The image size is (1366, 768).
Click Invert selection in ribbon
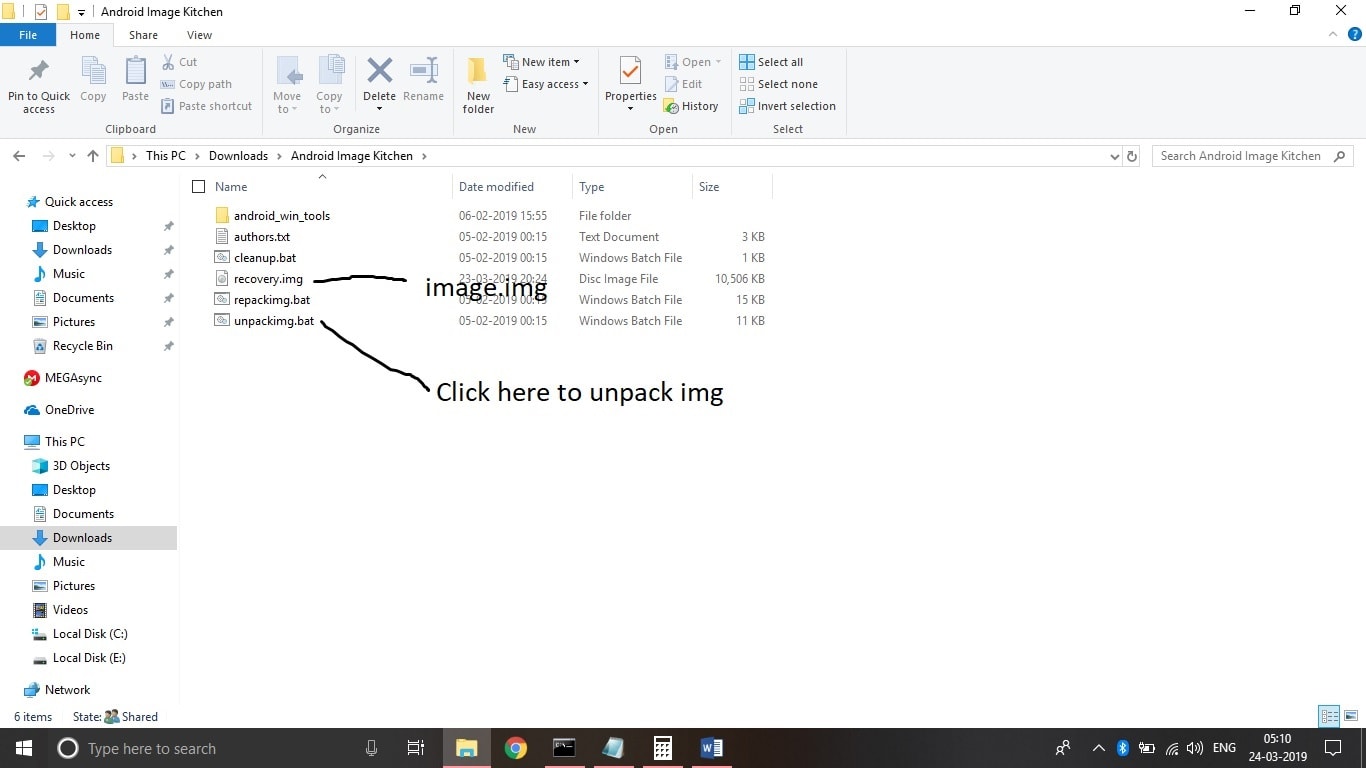(x=787, y=106)
